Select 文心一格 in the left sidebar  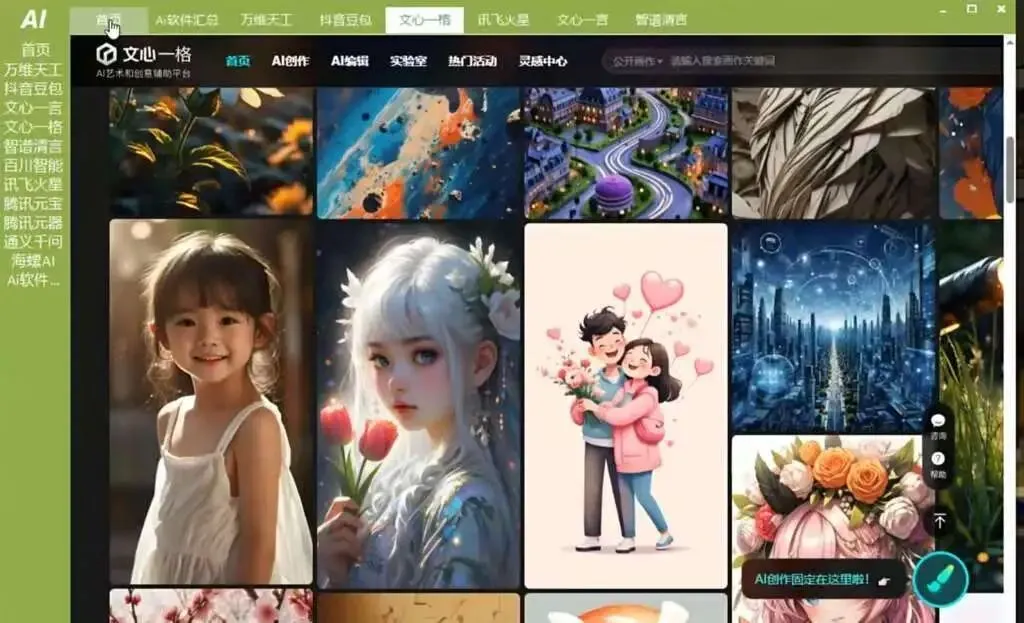[33, 127]
